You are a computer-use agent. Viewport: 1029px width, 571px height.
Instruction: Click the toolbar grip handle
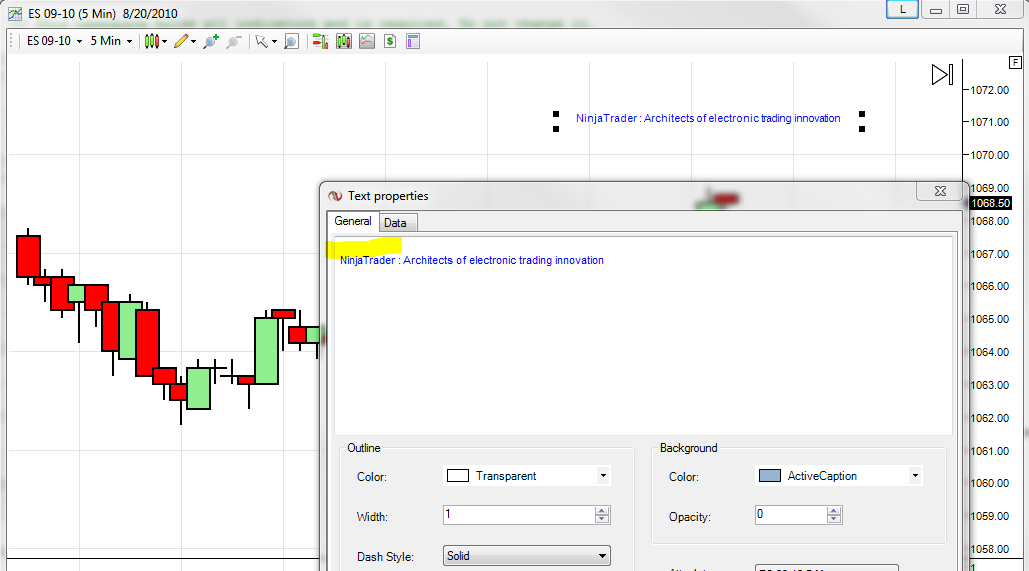[x=11, y=41]
